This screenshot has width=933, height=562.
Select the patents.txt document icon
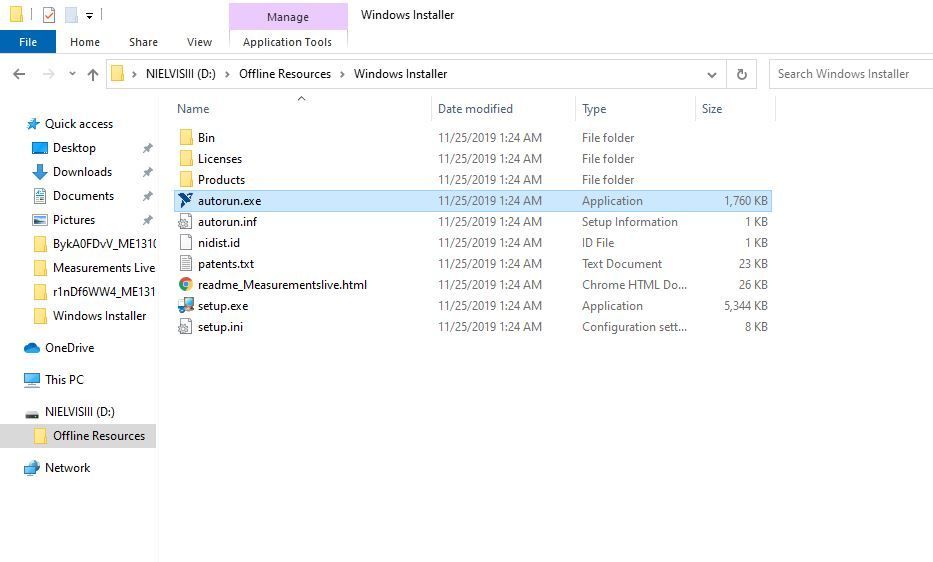(x=186, y=263)
